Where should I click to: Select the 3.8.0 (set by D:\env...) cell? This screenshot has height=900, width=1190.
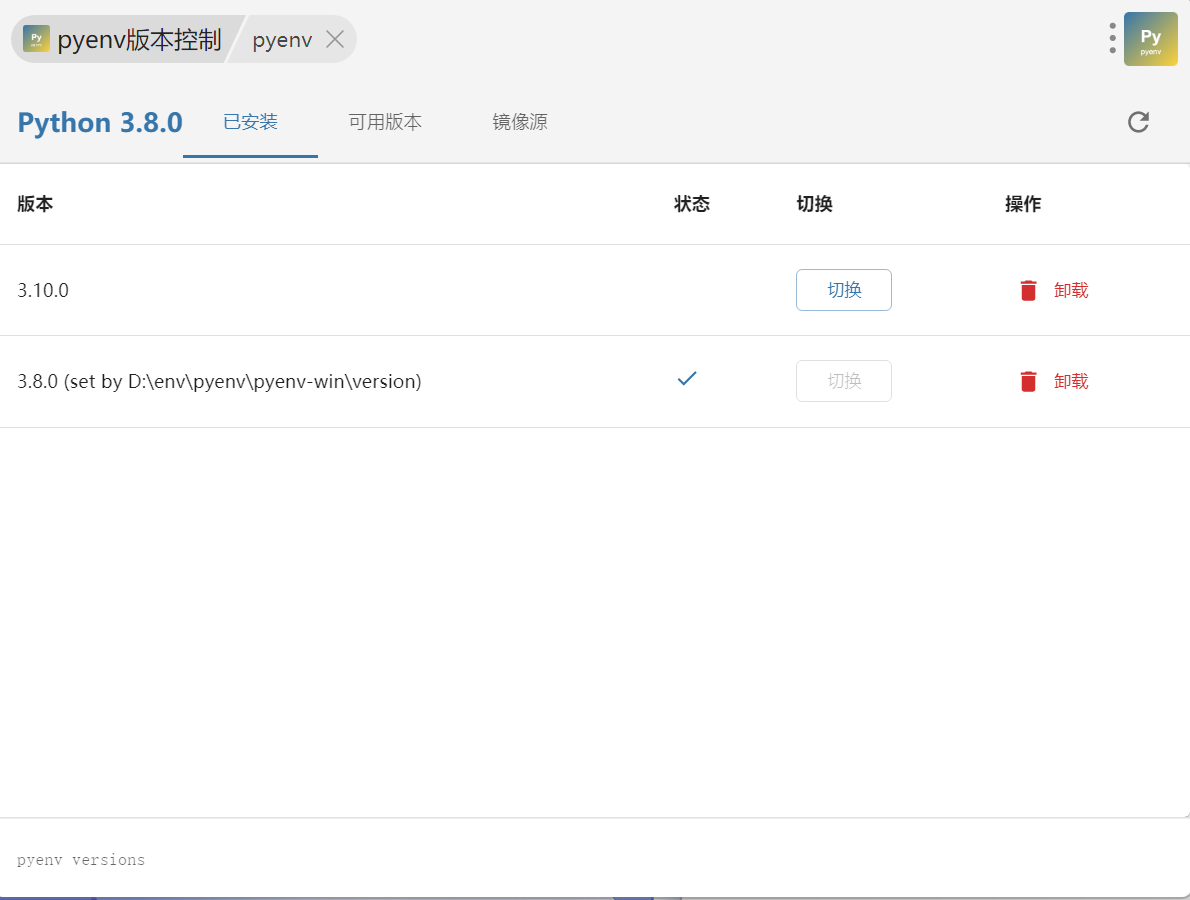pos(219,381)
